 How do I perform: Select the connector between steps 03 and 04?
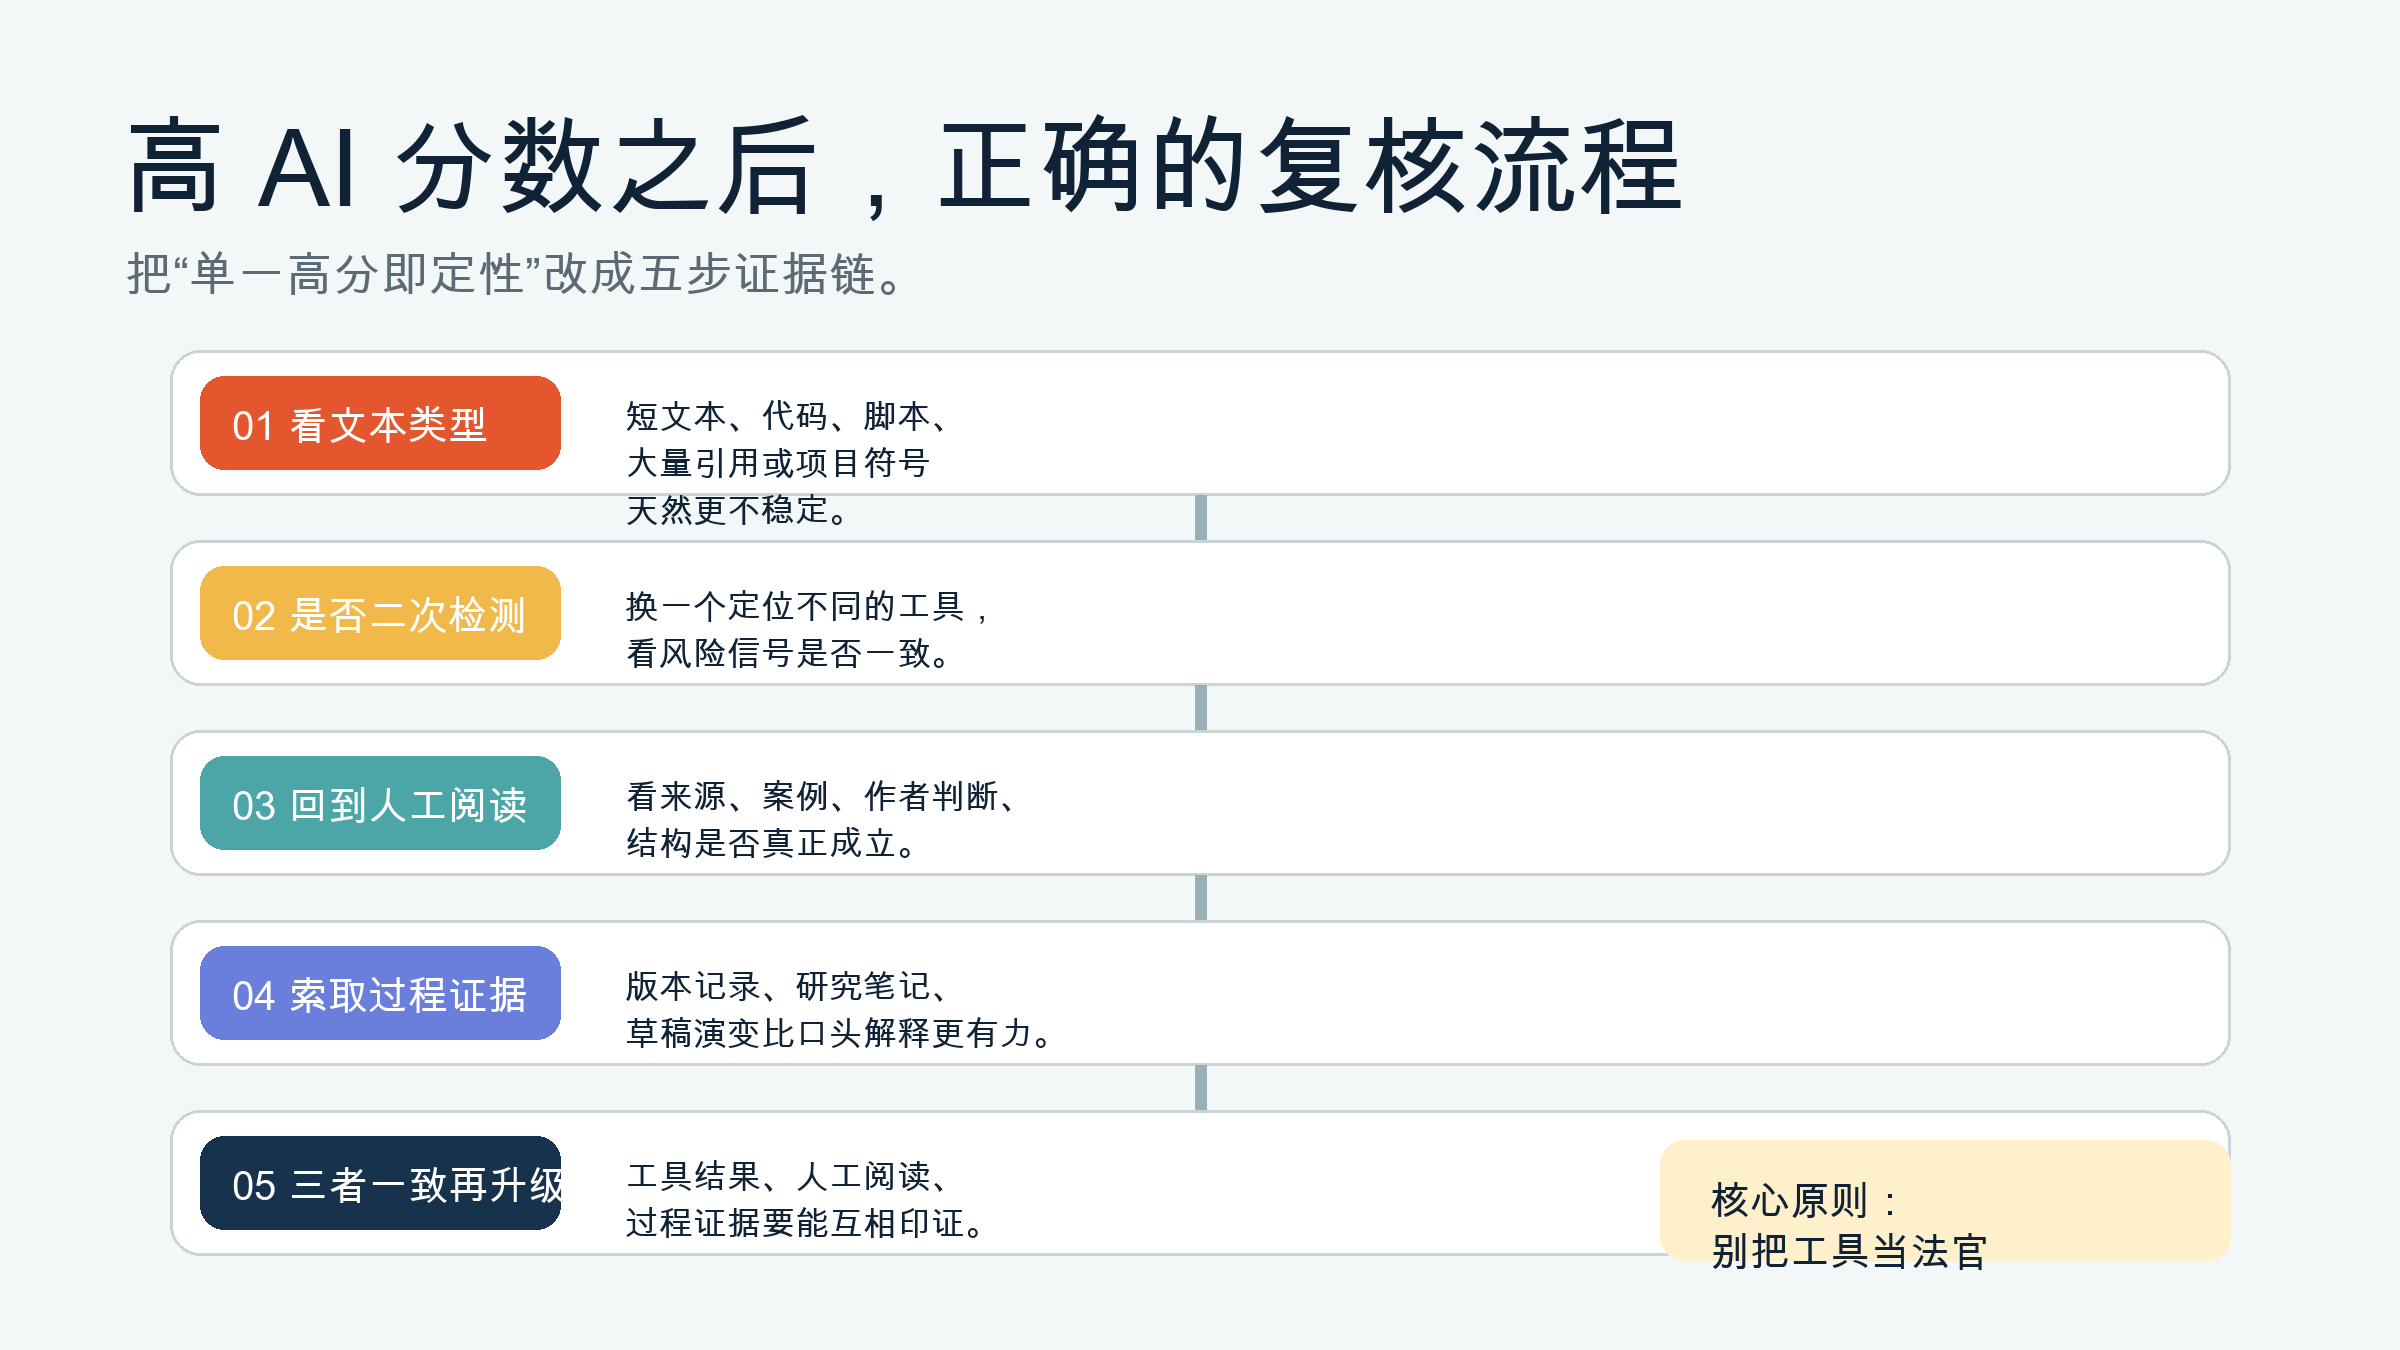tap(1200, 898)
